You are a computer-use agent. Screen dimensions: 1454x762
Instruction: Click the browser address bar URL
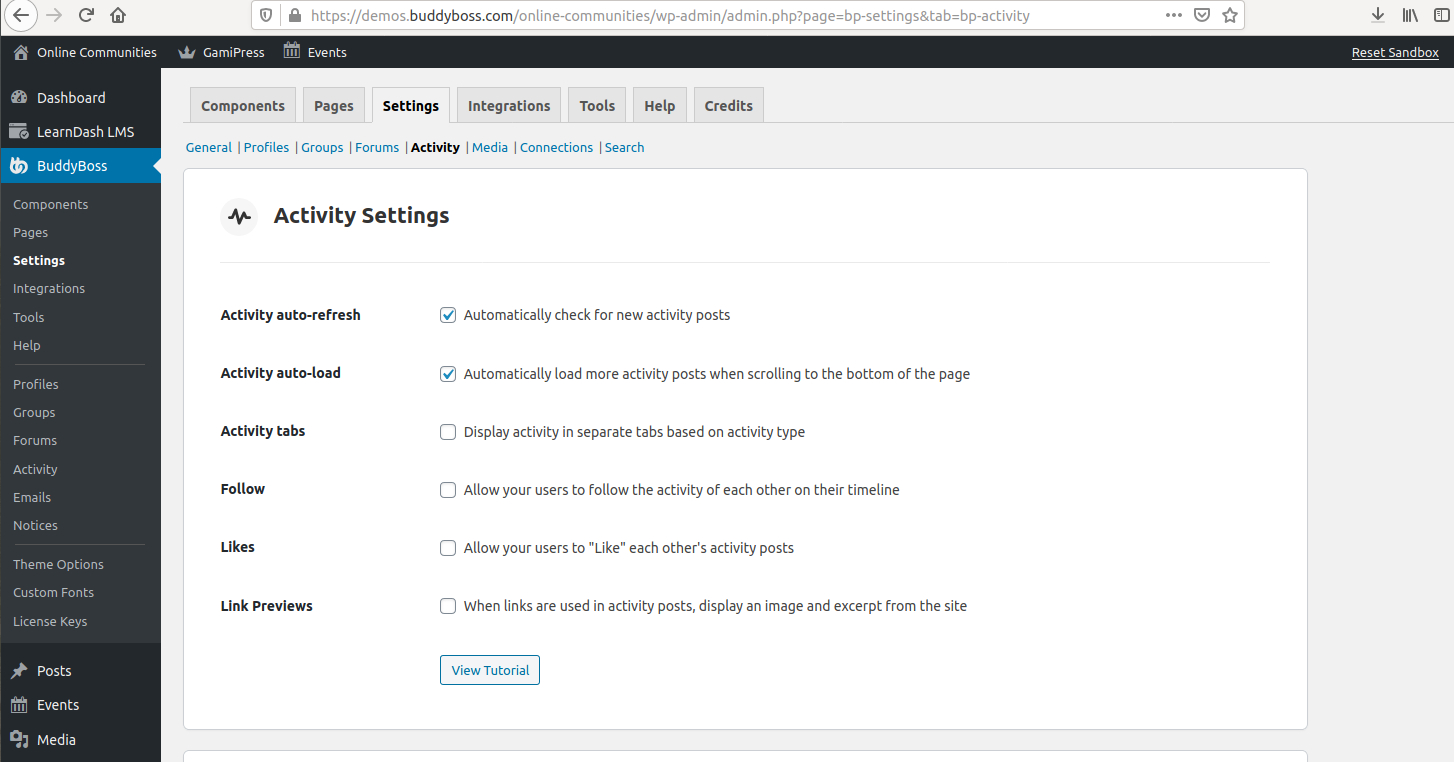coord(670,16)
